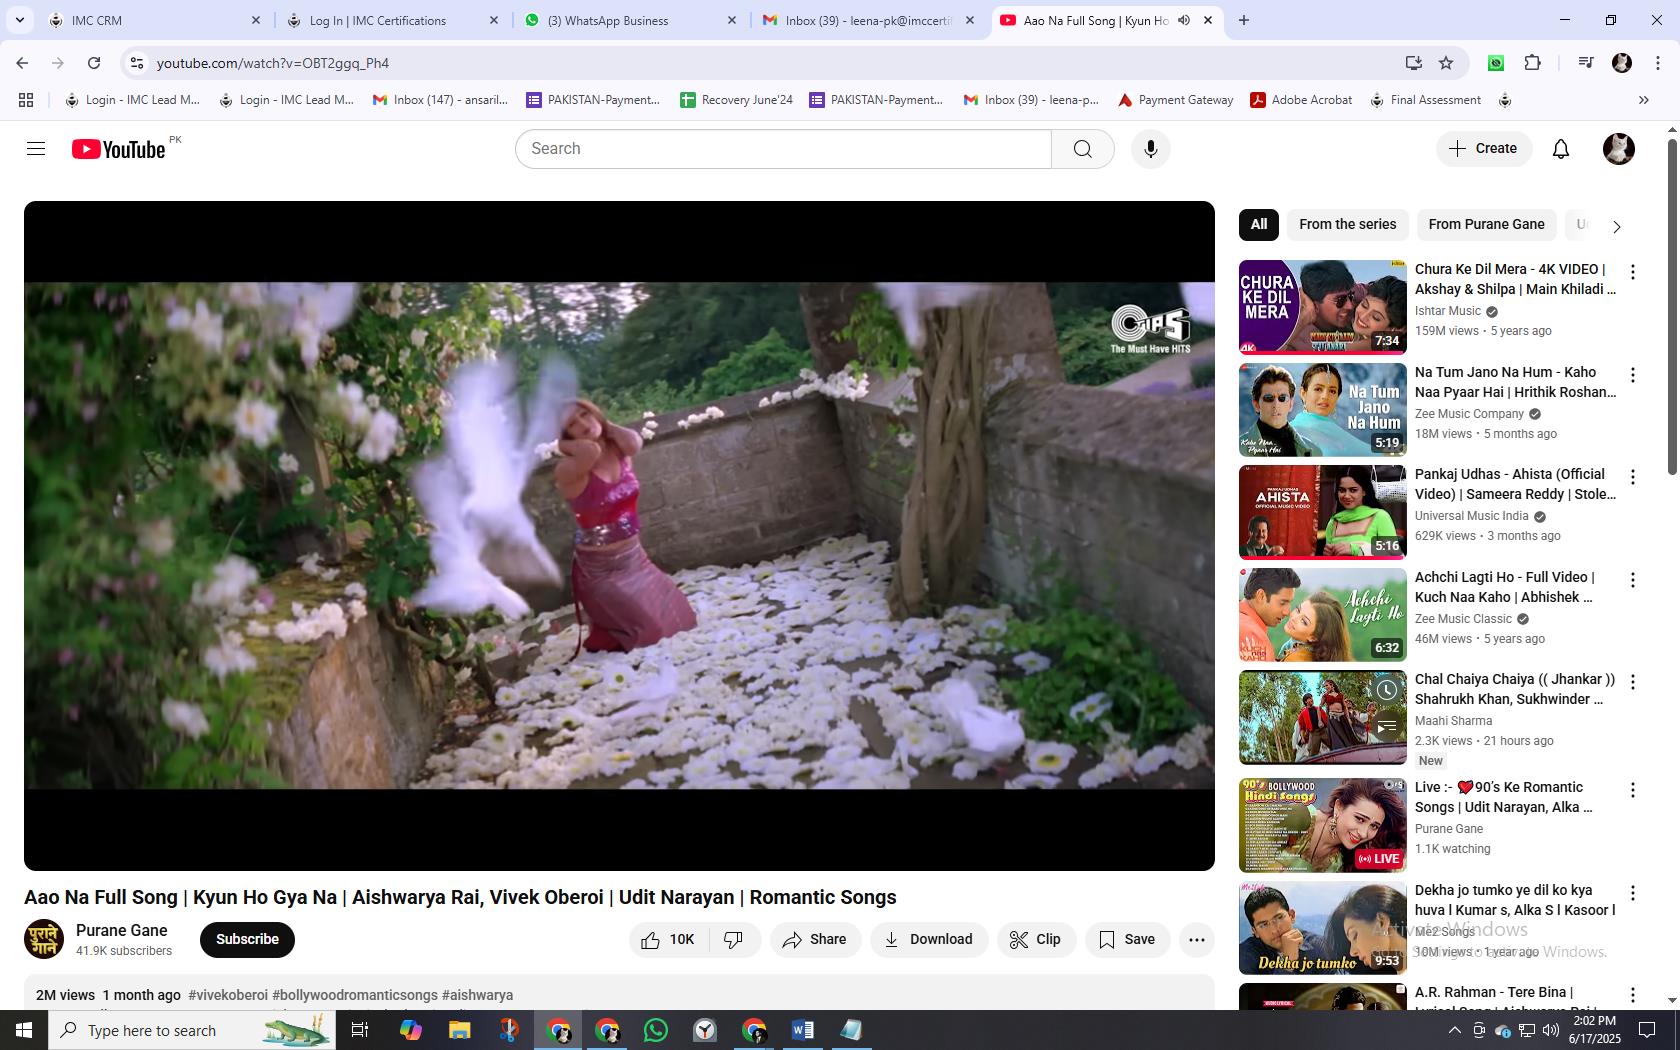
Task: Open options for Chal Chaiya Chaiya video
Action: pos(1633,682)
